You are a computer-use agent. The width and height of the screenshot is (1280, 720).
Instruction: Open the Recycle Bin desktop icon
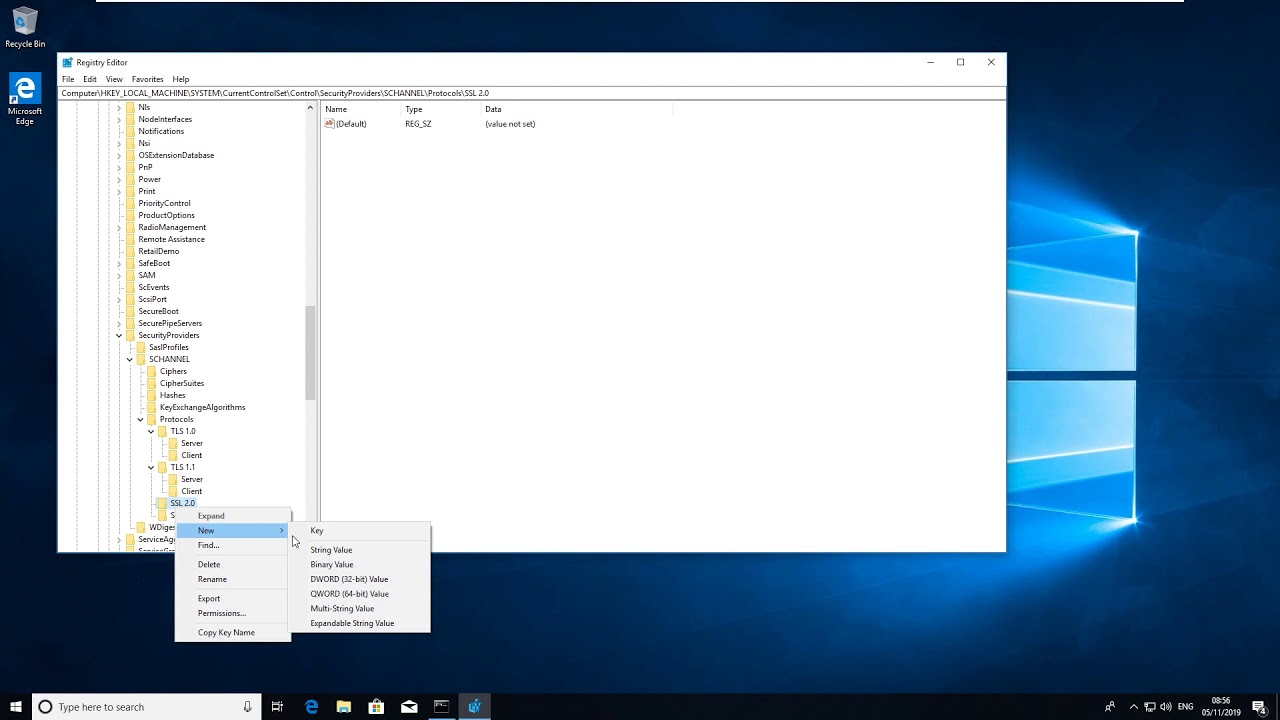[25, 28]
